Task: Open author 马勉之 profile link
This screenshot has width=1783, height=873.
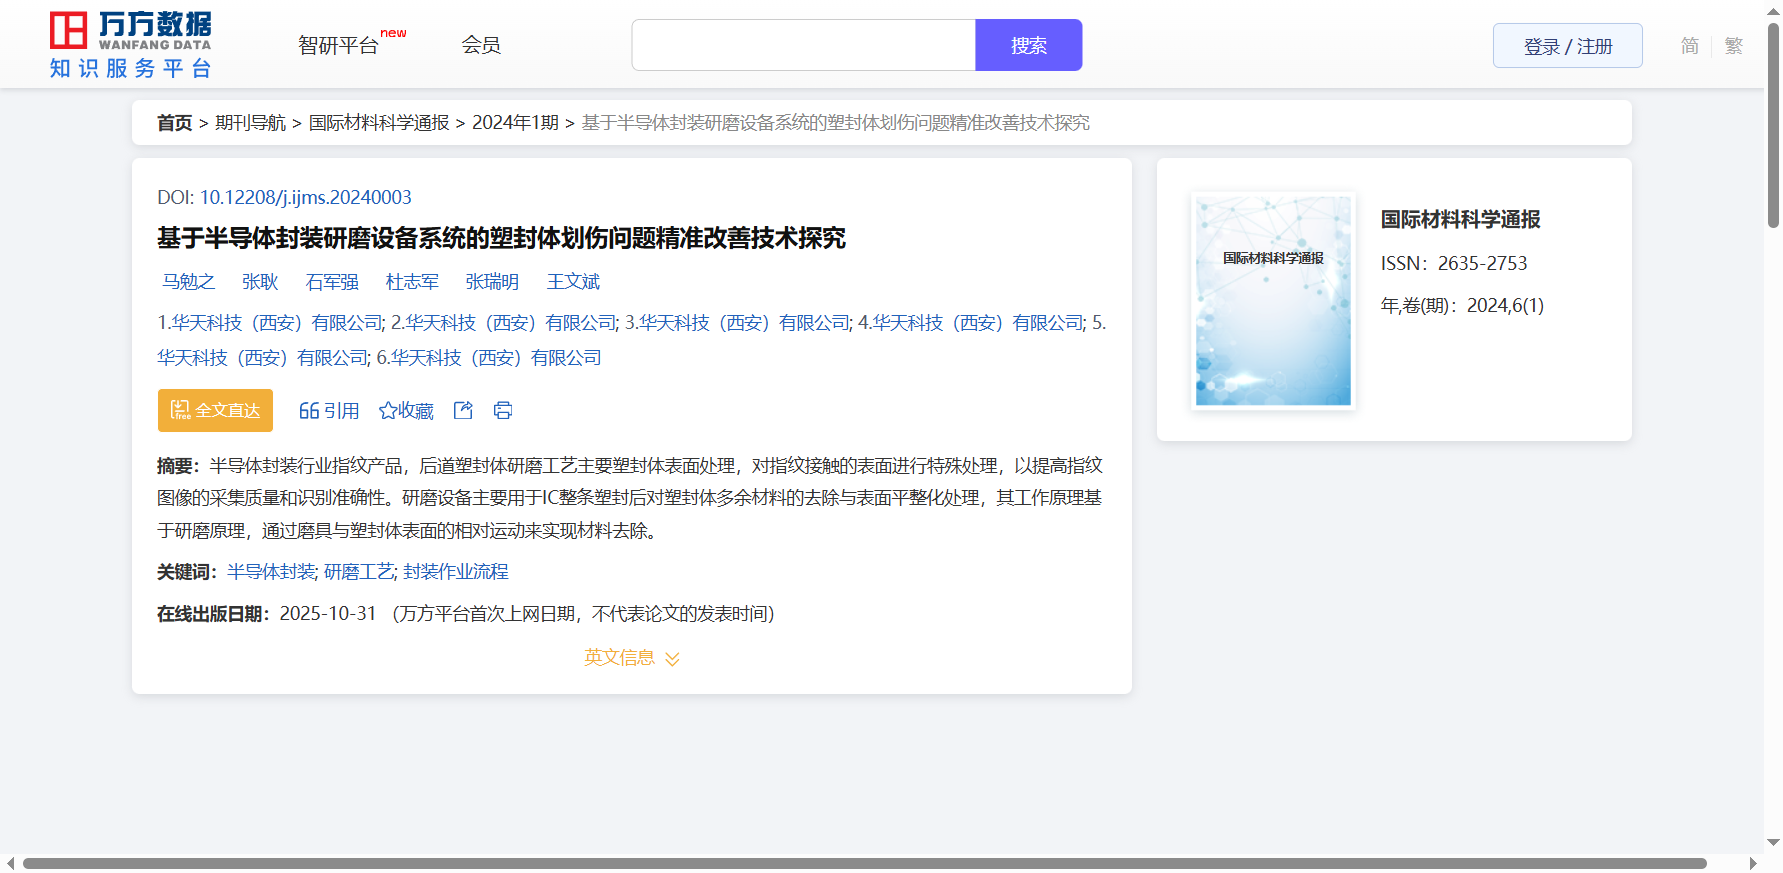Action: 188,282
